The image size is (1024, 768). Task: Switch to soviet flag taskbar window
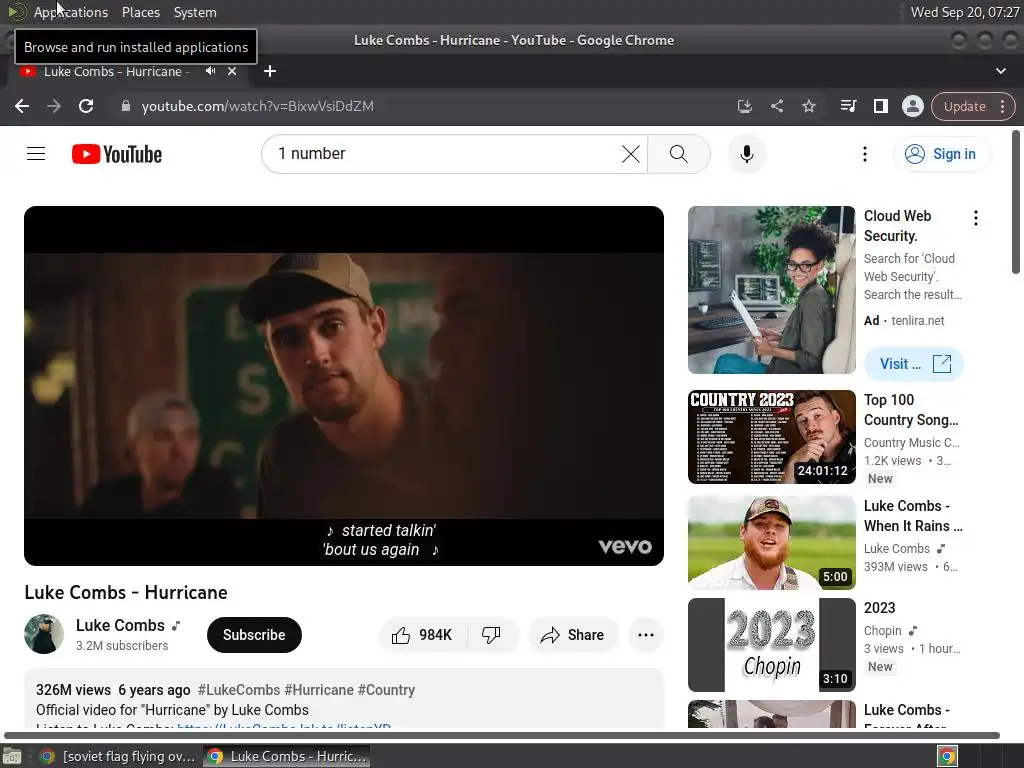(x=118, y=756)
